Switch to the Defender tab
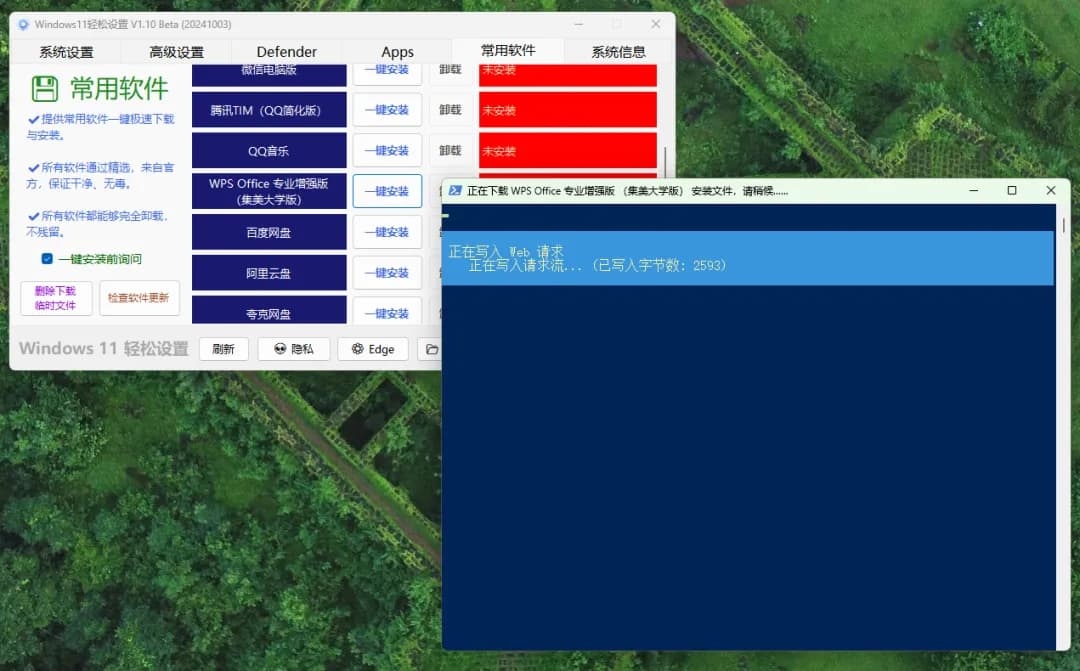Viewport: 1080px width, 671px height. pos(287,51)
